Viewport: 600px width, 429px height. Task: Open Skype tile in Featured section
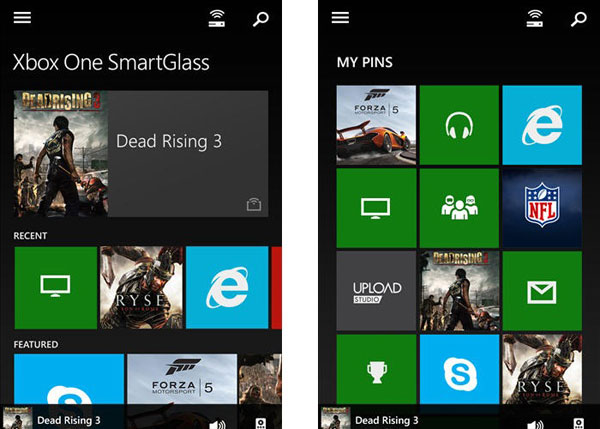(69, 379)
